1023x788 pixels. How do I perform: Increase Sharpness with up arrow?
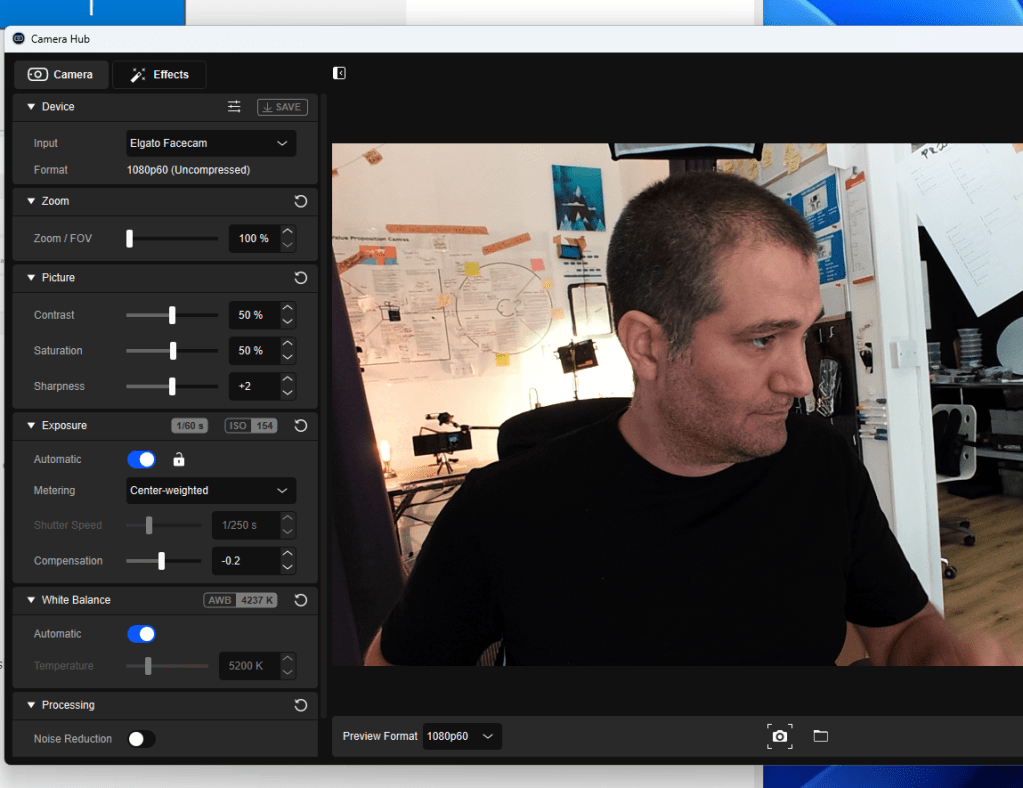point(288,380)
